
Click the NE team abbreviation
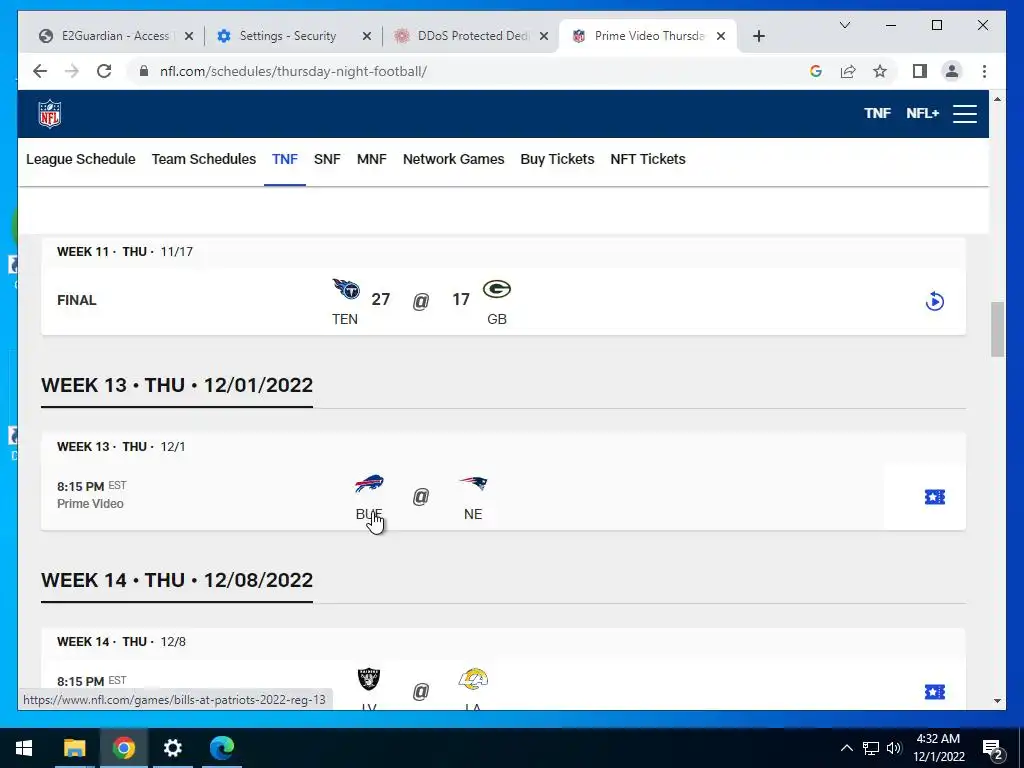[473, 515]
